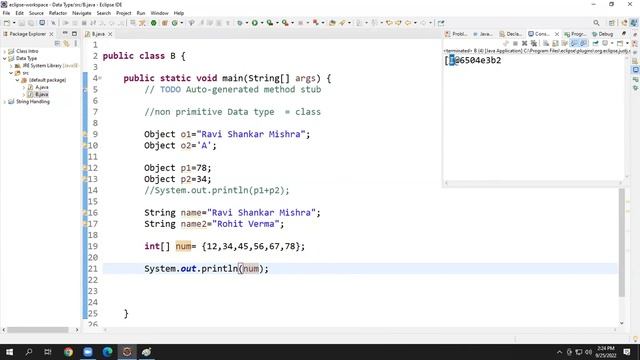Switch to the Problems tab
Screen dimensions: 640x360
(456, 34)
